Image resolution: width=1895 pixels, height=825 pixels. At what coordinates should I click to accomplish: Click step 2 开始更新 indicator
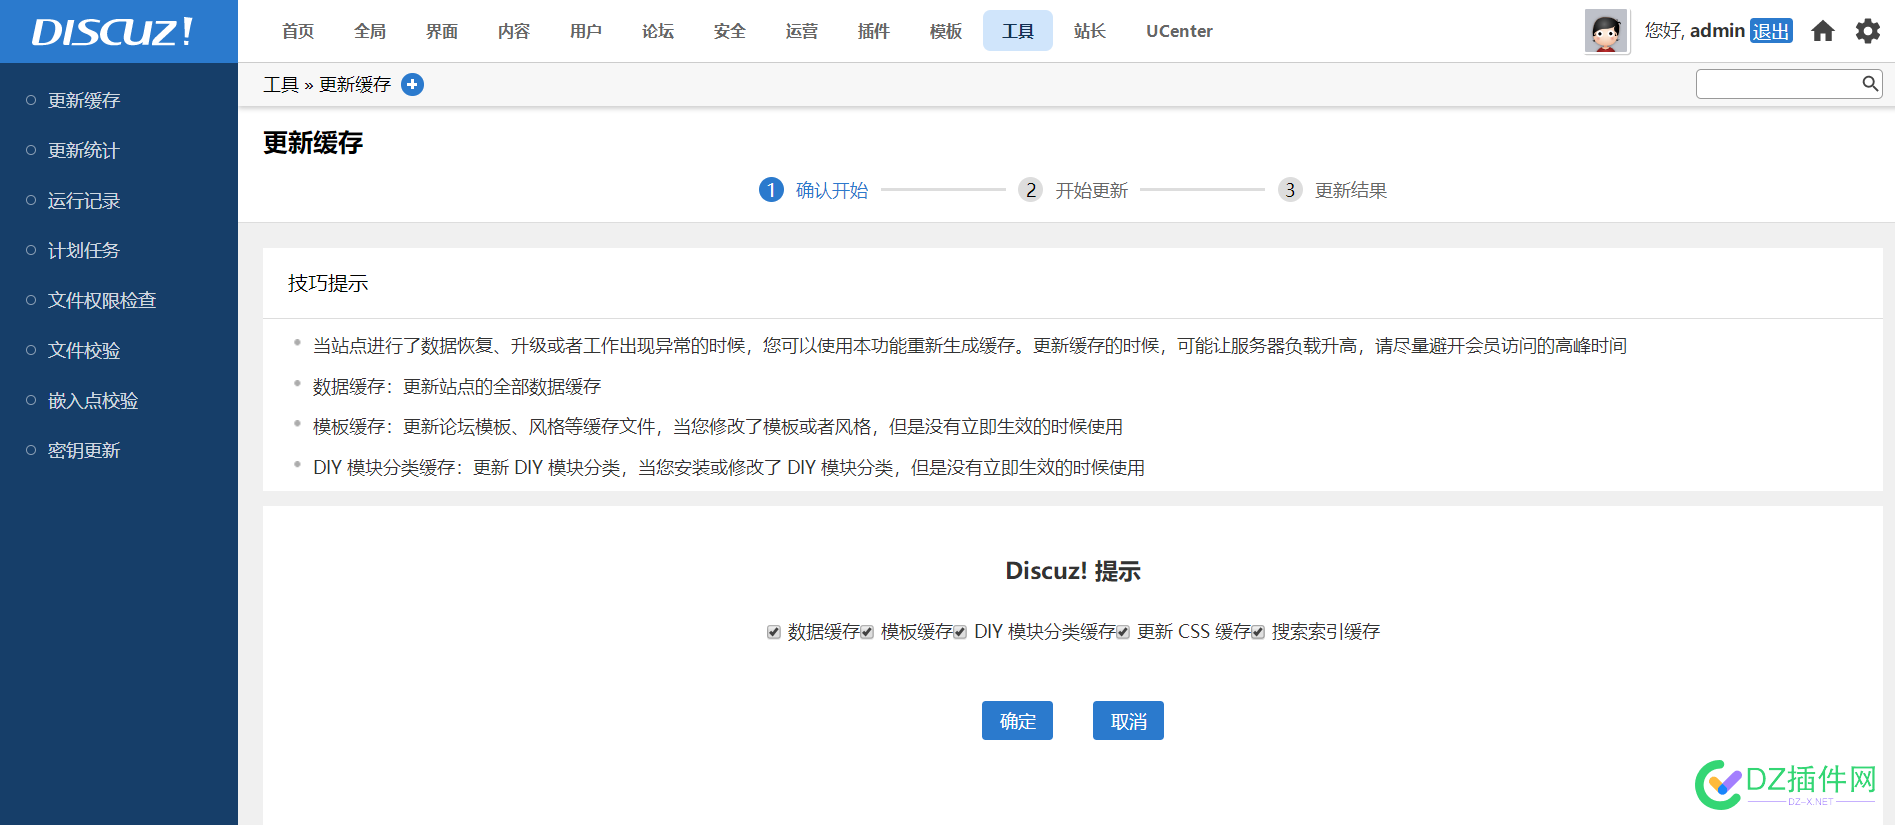[1073, 190]
